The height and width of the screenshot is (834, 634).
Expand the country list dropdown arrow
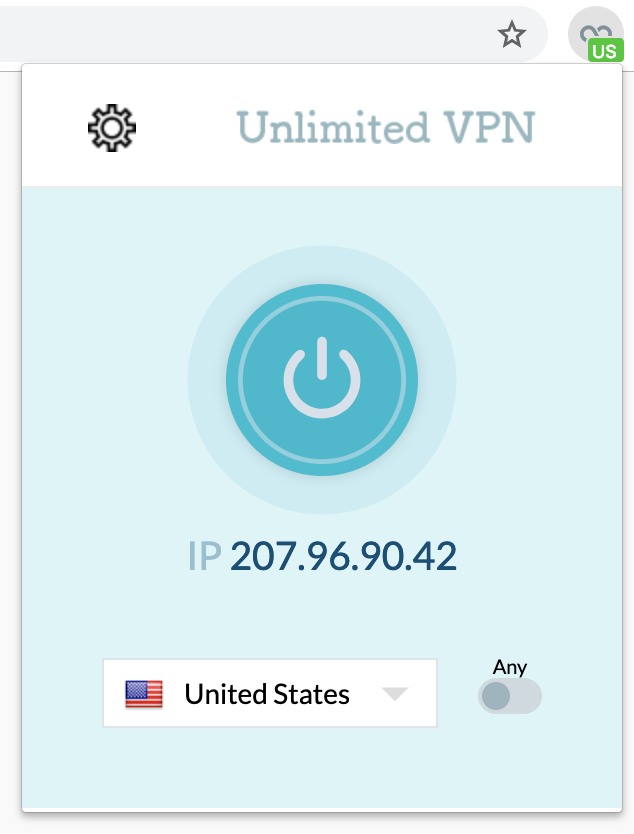[395, 694]
